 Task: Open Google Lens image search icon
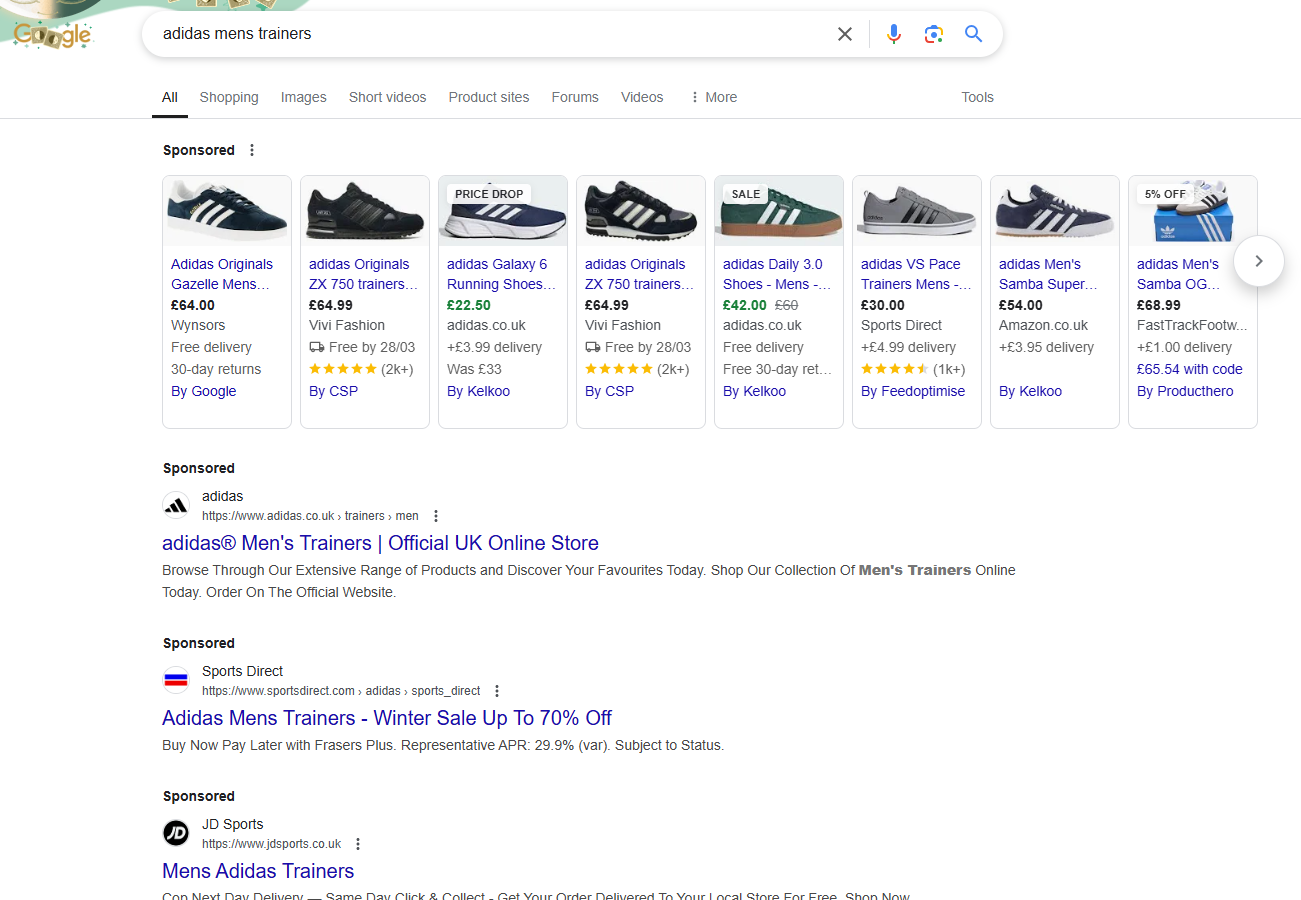click(x=934, y=34)
